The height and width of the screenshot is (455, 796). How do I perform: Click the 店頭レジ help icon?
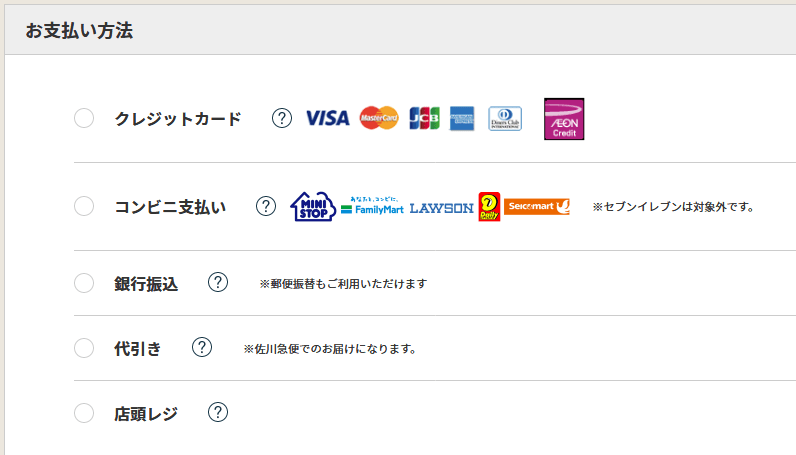click(x=218, y=412)
